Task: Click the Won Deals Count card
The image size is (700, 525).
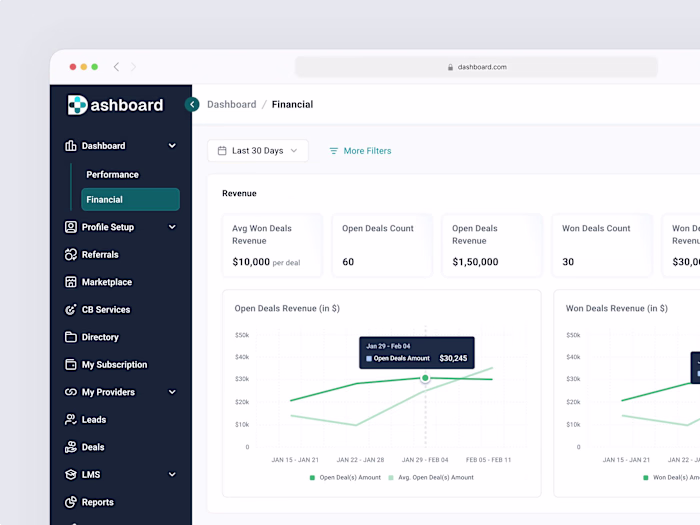Action: (602, 246)
